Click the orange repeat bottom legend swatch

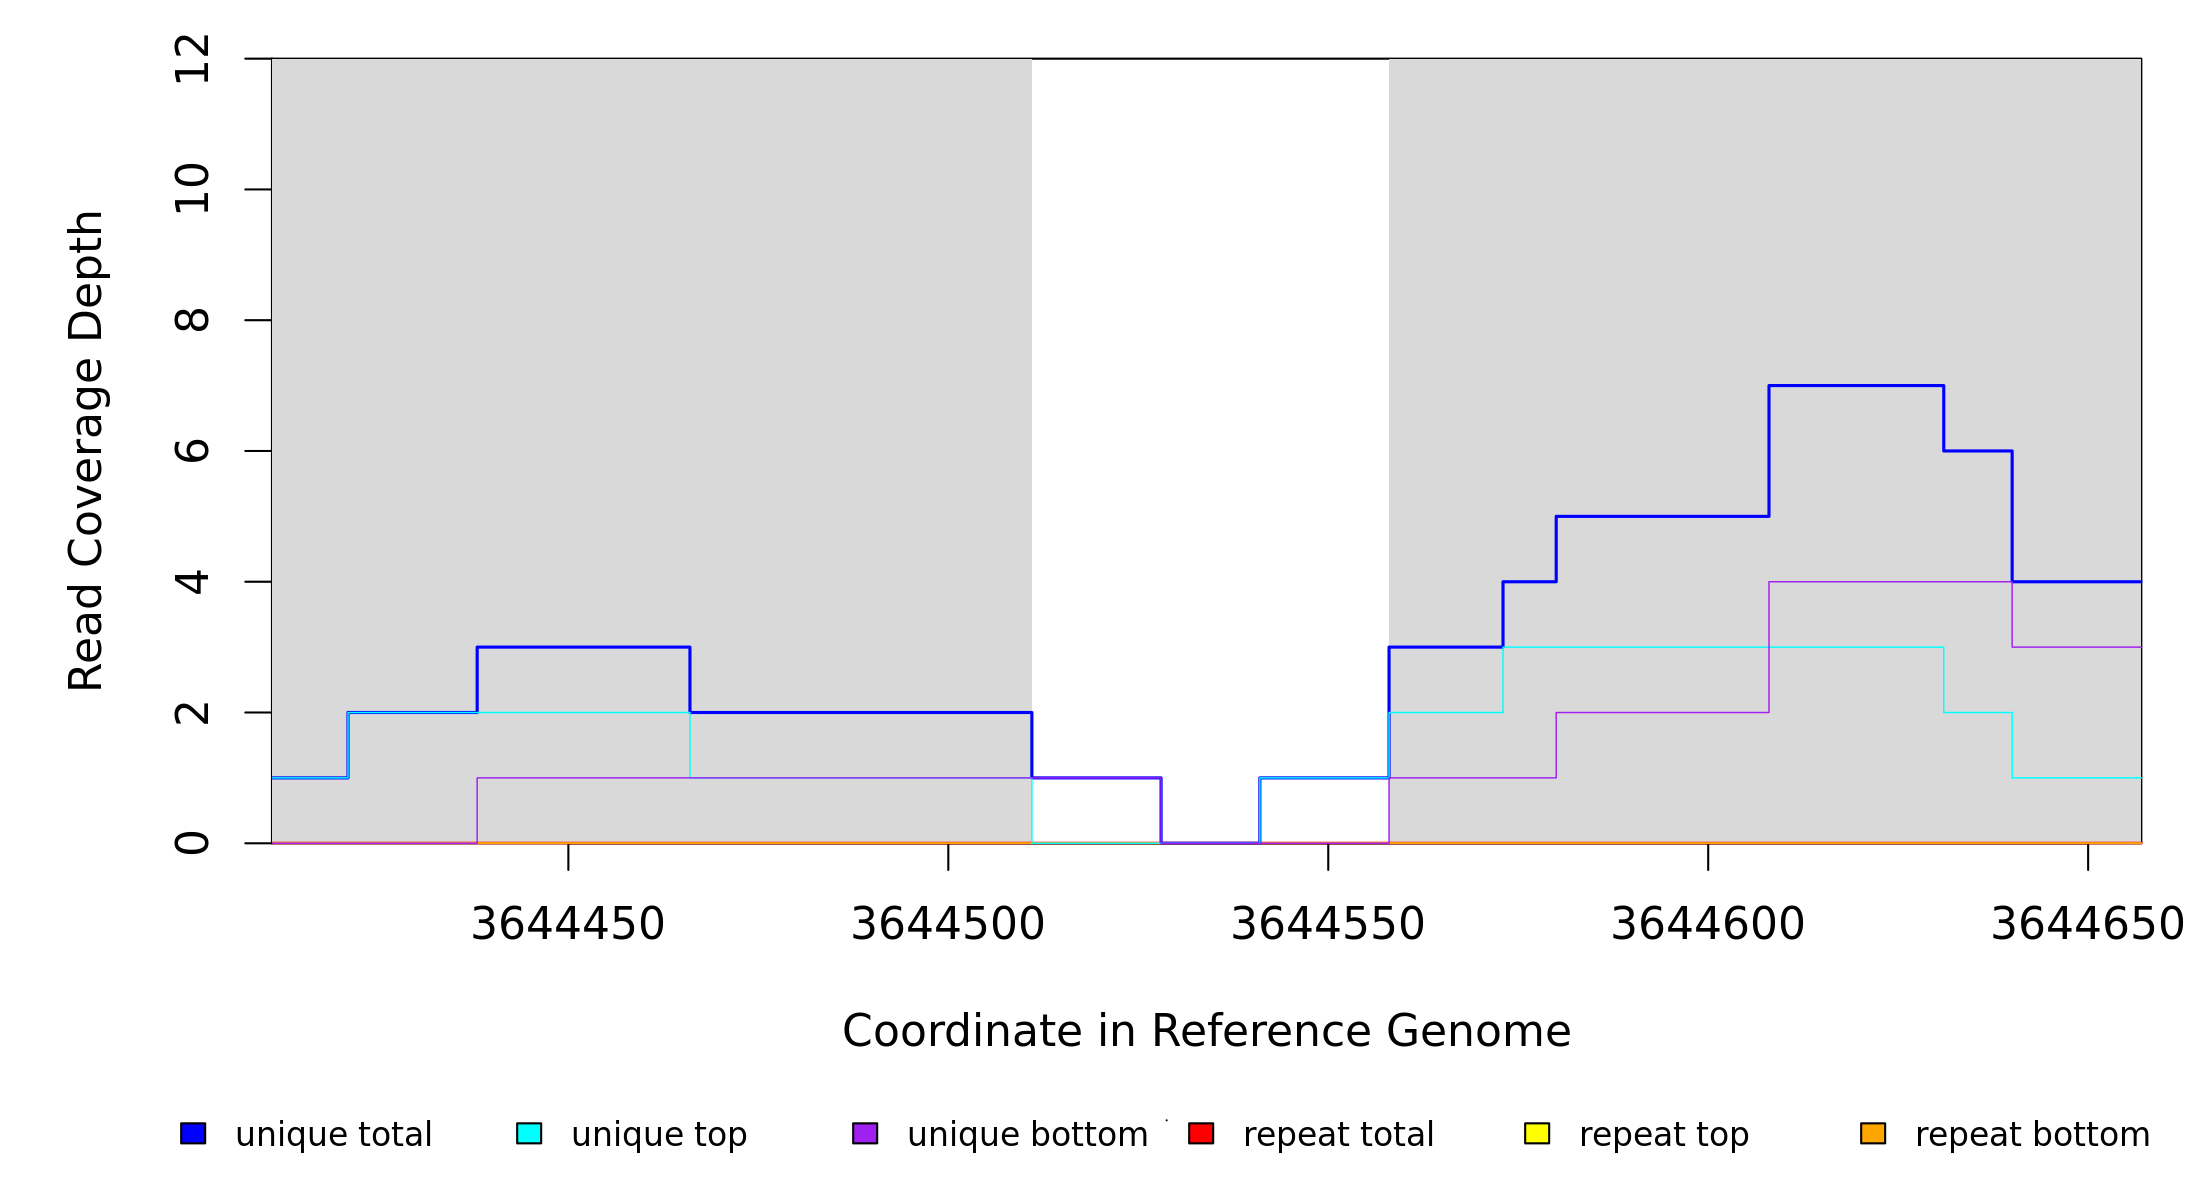[1873, 1133]
